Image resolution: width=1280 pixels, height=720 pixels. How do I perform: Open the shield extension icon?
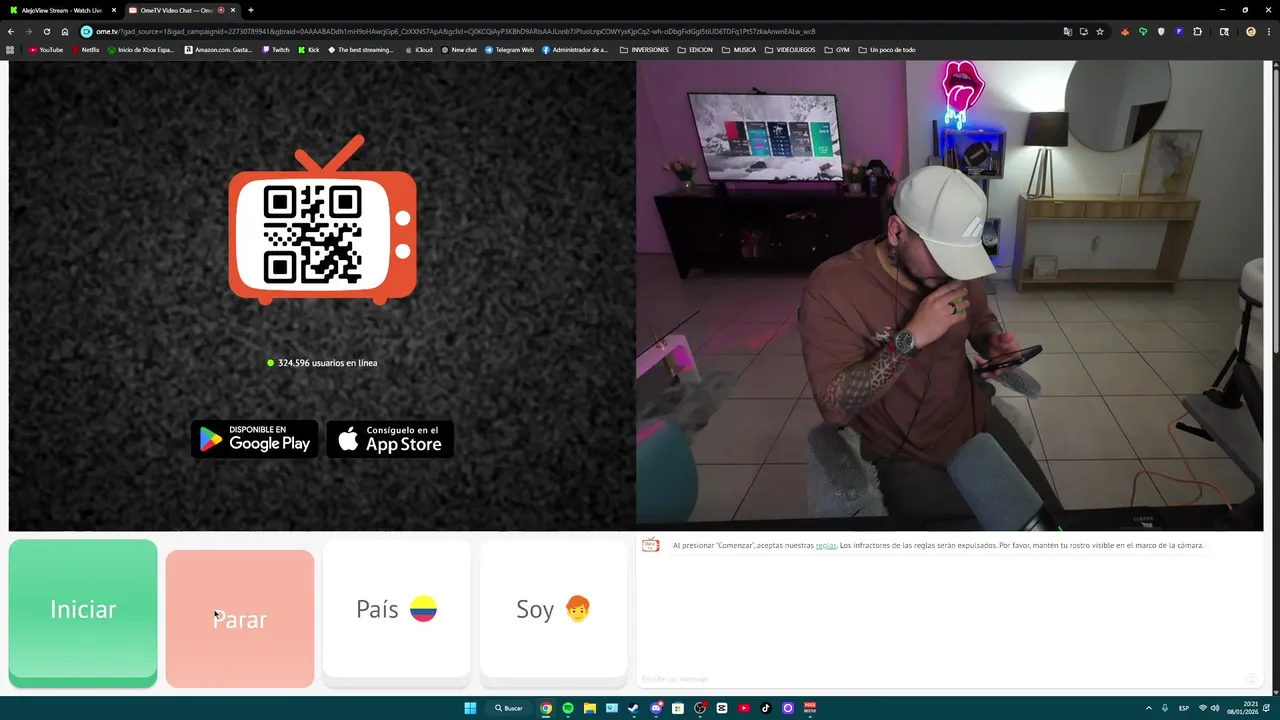click(x=1161, y=32)
